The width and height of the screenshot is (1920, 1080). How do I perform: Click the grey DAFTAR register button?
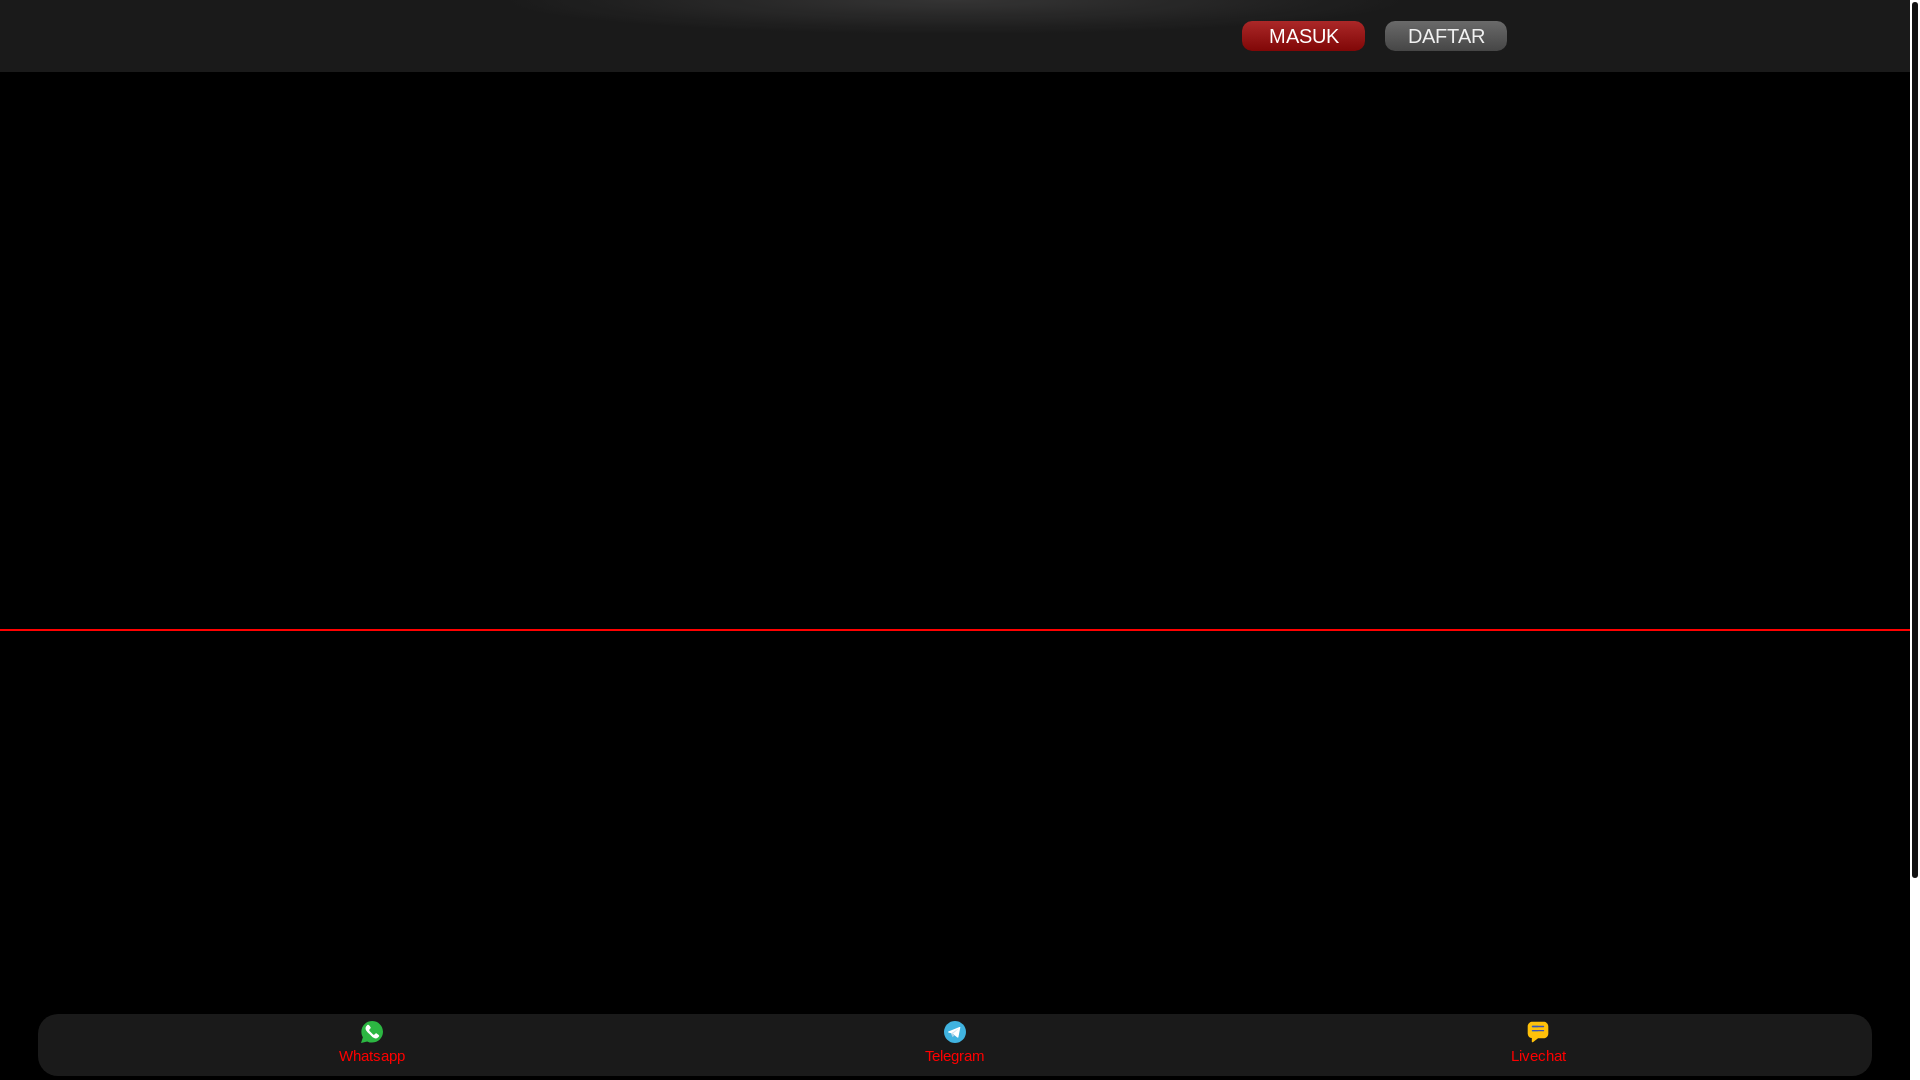[1446, 36]
